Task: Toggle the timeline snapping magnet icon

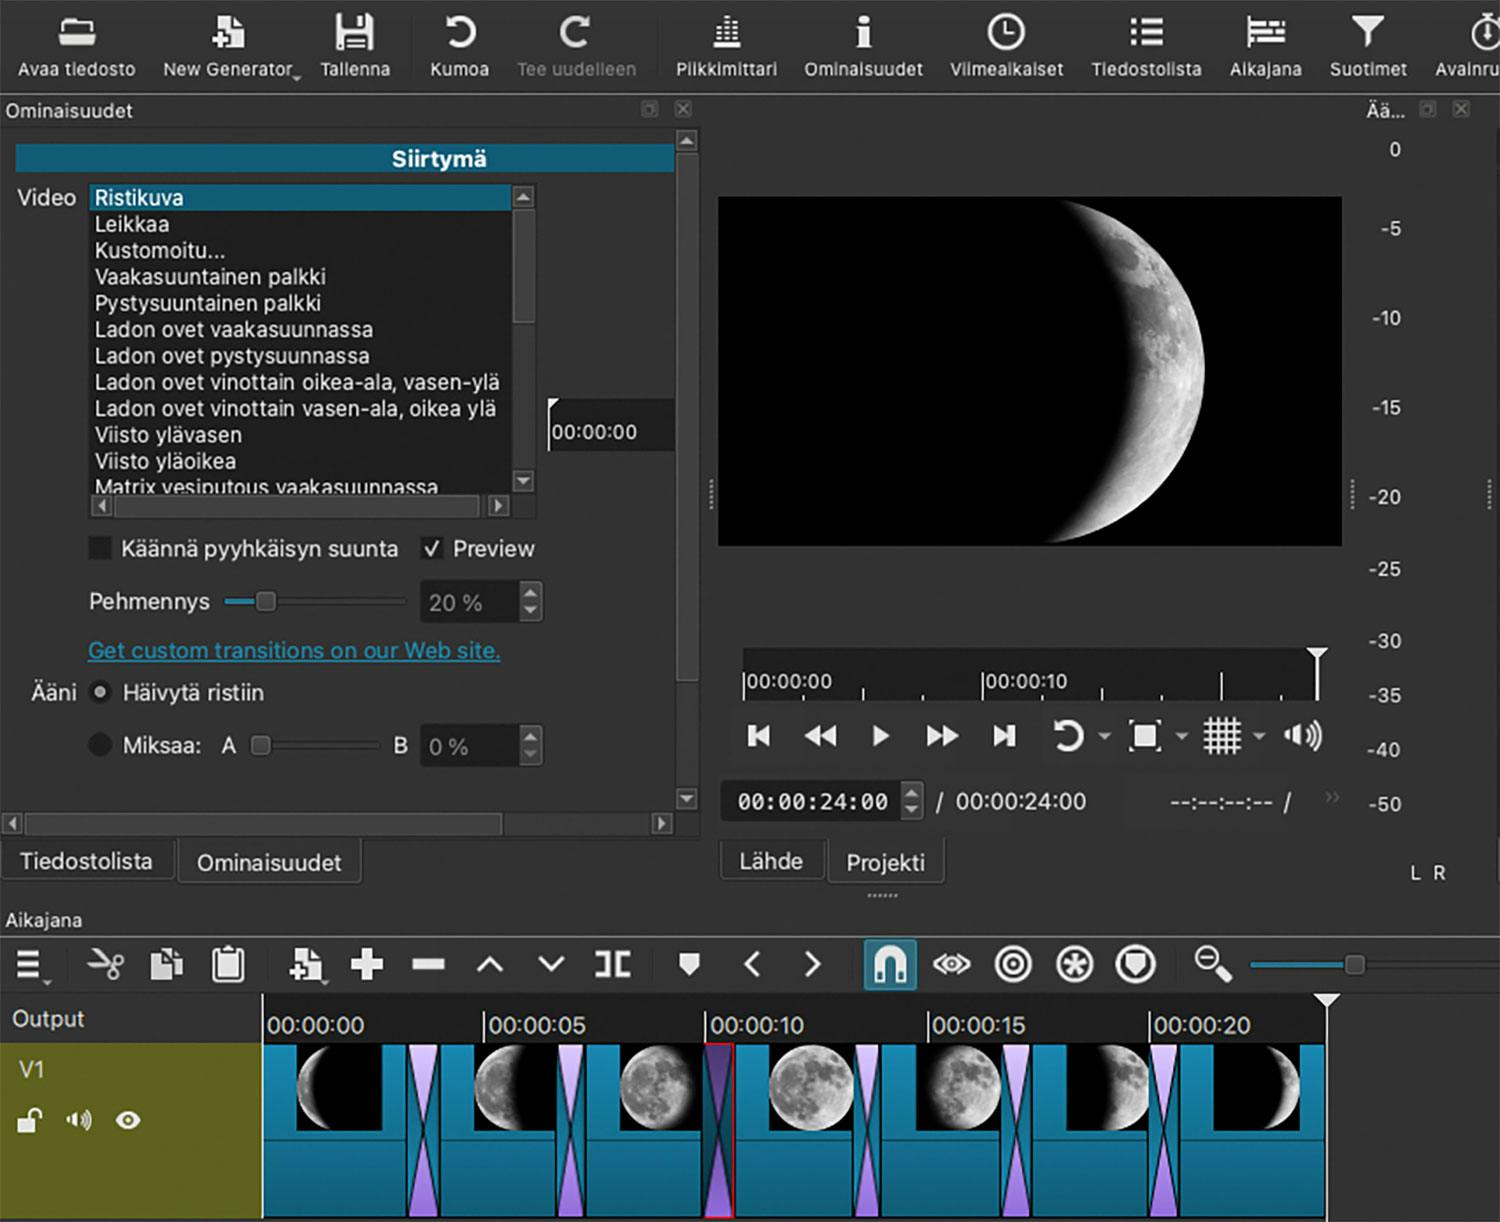Action: pos(889,965)
